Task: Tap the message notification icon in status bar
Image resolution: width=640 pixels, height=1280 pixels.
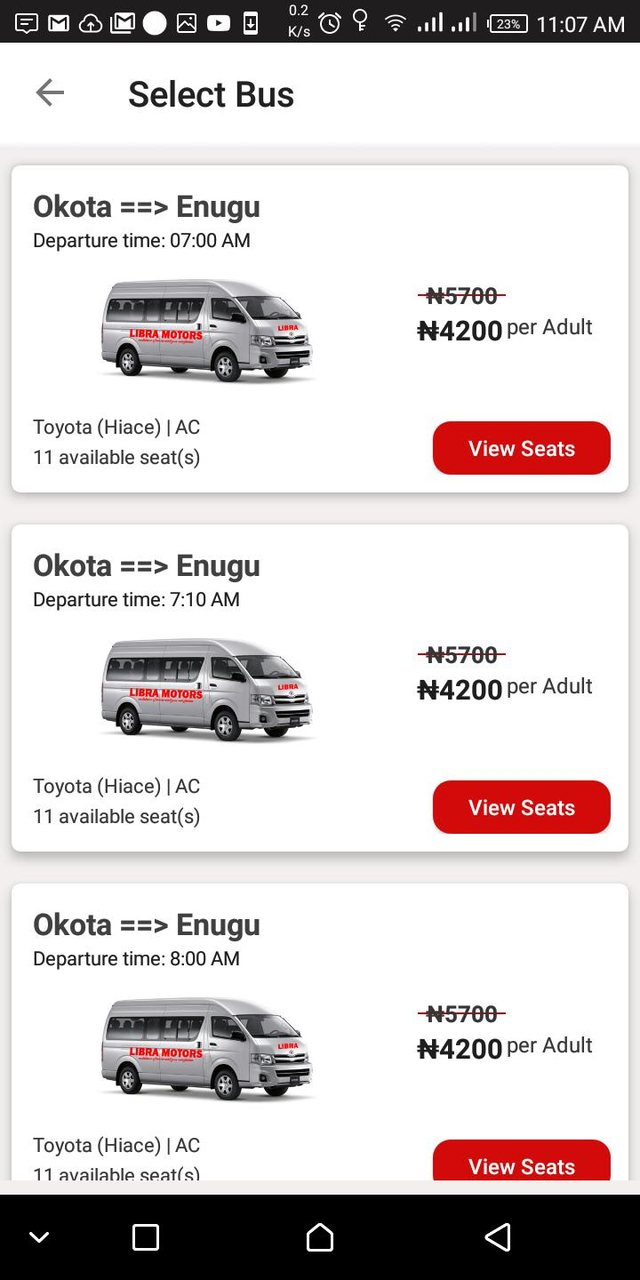Action: [x=27, y=23]
